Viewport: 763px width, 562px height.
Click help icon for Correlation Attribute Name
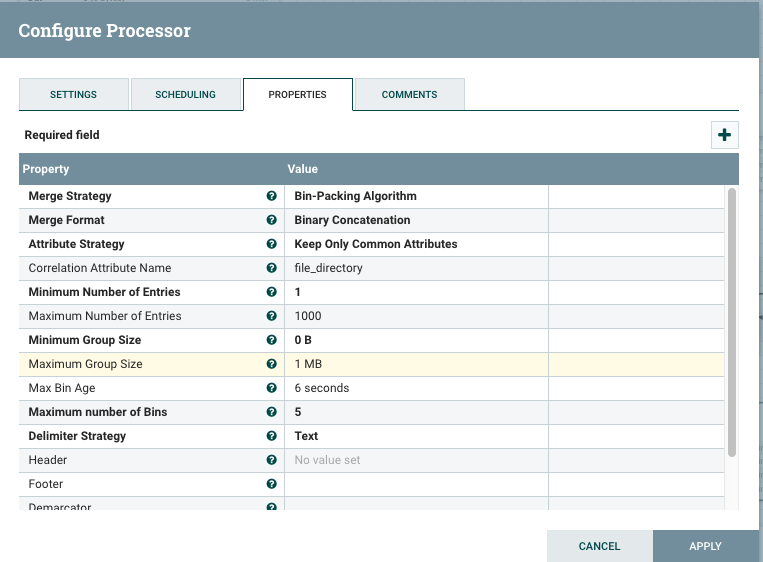[x=272, y=268]
